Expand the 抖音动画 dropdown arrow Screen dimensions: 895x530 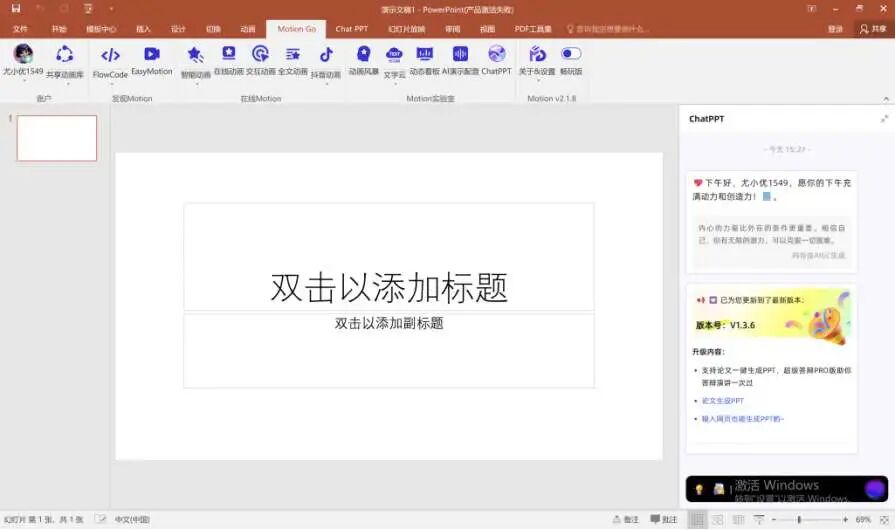(x=327, y=84)
